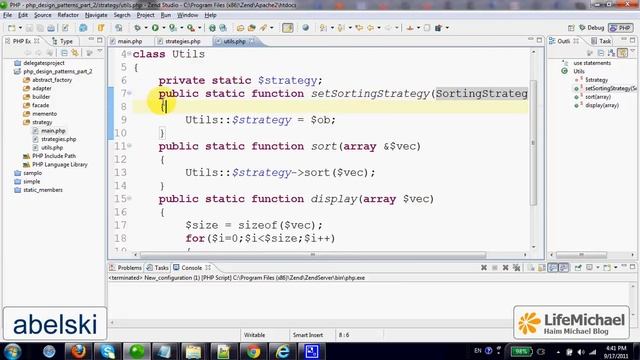Screen dimensions: 640x360
Task: Click the Debug bug toolbar icon
Action: tap(138, 28)
